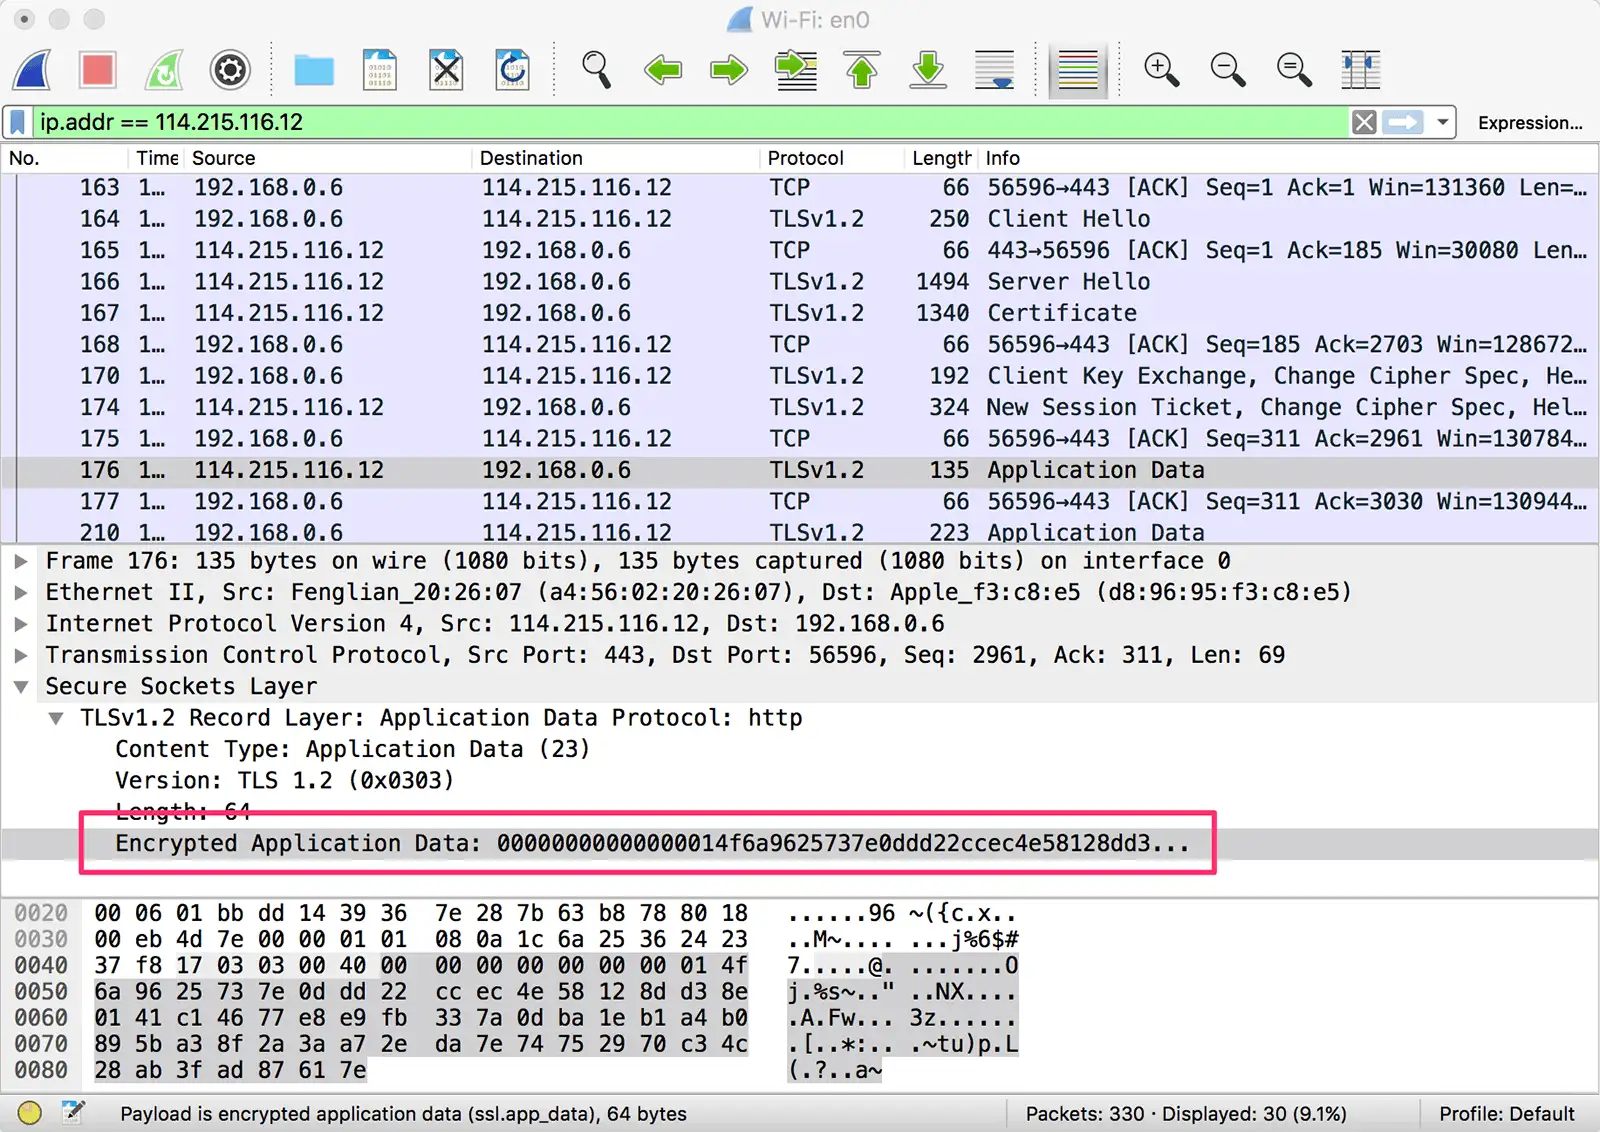This screenshot has height=1132, width=1600.
Task: Collapse the TLSv1.2 Record Layer node
Action: coord(56,718)
